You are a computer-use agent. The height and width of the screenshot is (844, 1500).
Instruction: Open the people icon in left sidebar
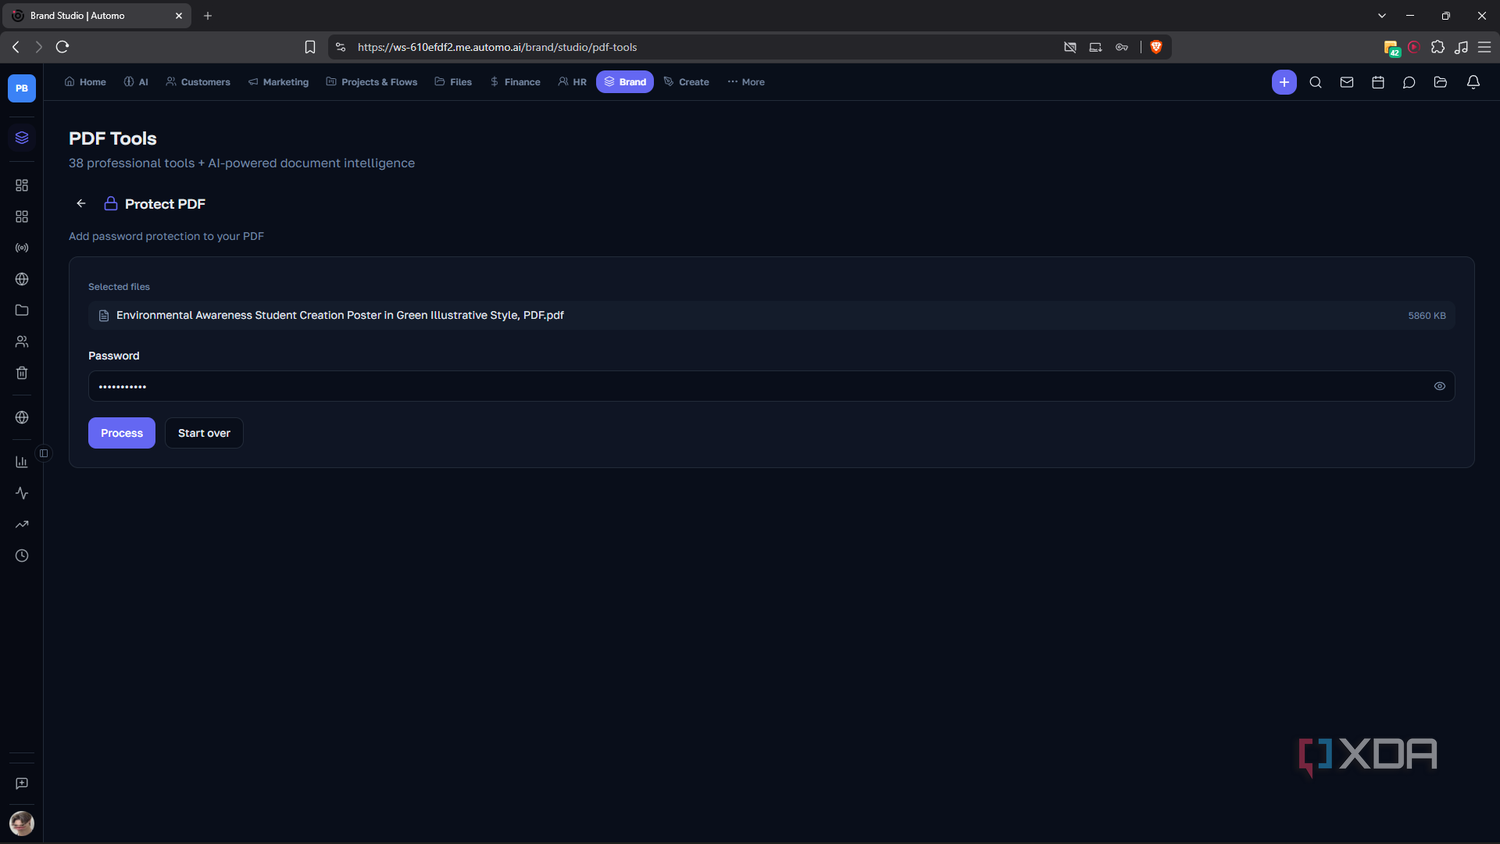22,342
